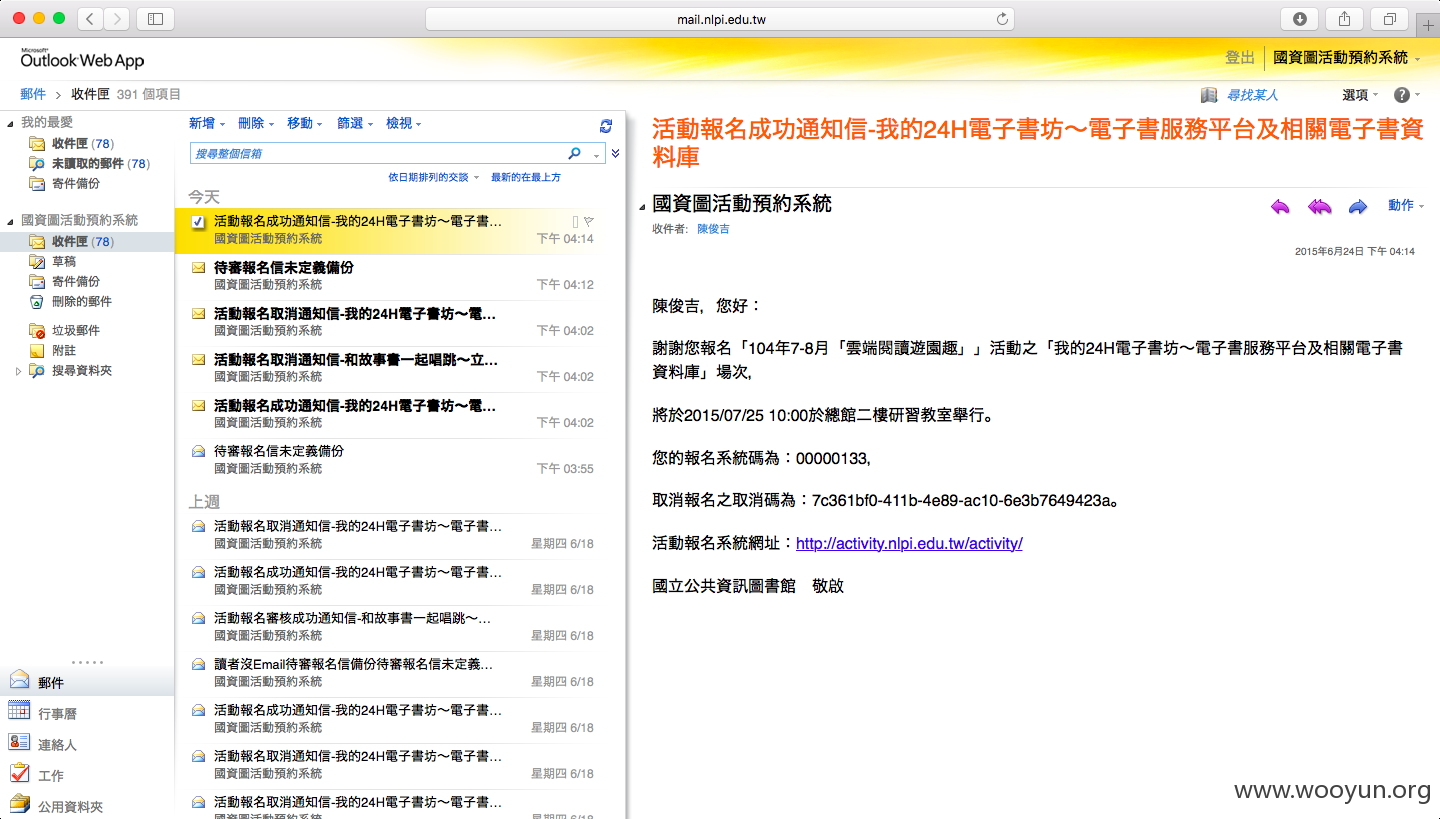Open 寄件備份 under 國資圖活動預約系統
The width and height of the screenshot is (1440, 819).
coord(76,281)
